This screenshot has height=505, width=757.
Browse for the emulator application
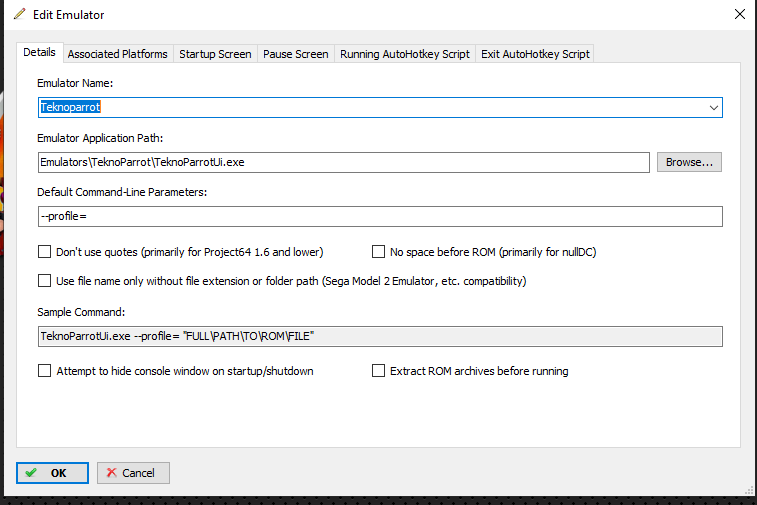tap(689, 162)
